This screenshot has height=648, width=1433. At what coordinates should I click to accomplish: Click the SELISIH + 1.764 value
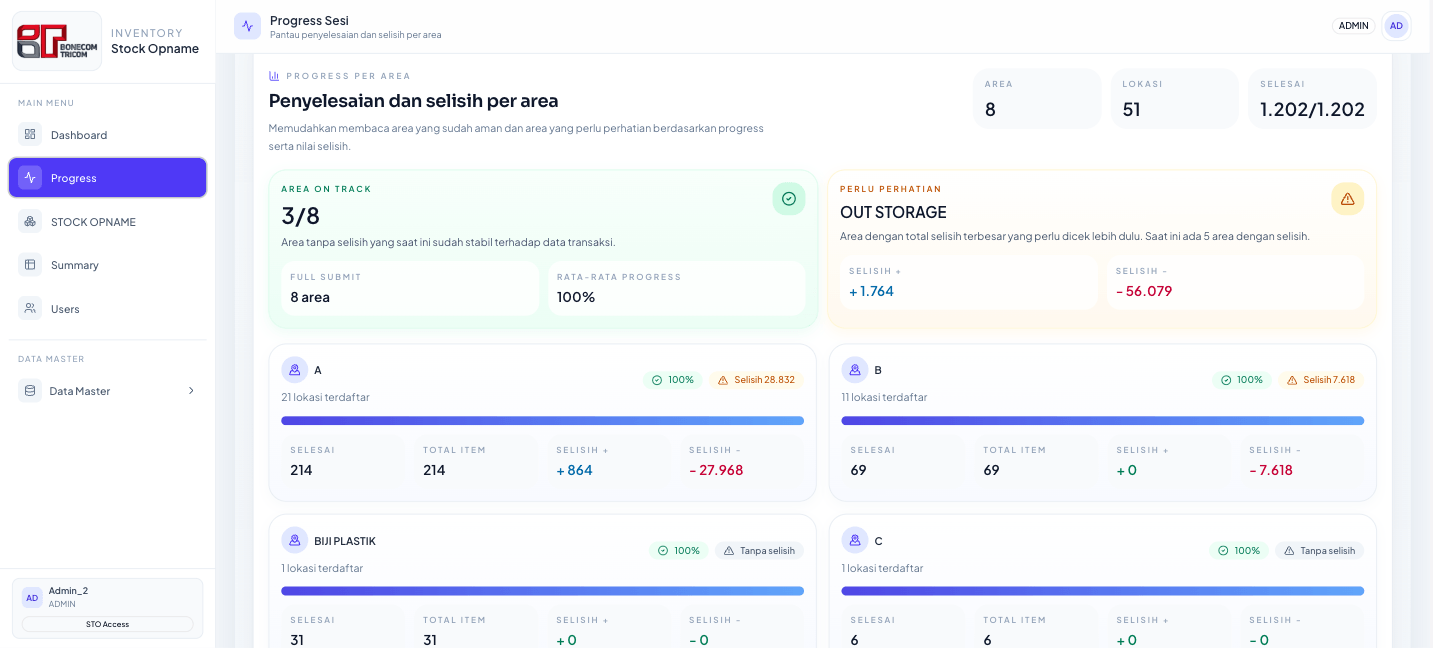tap(871, 291)
